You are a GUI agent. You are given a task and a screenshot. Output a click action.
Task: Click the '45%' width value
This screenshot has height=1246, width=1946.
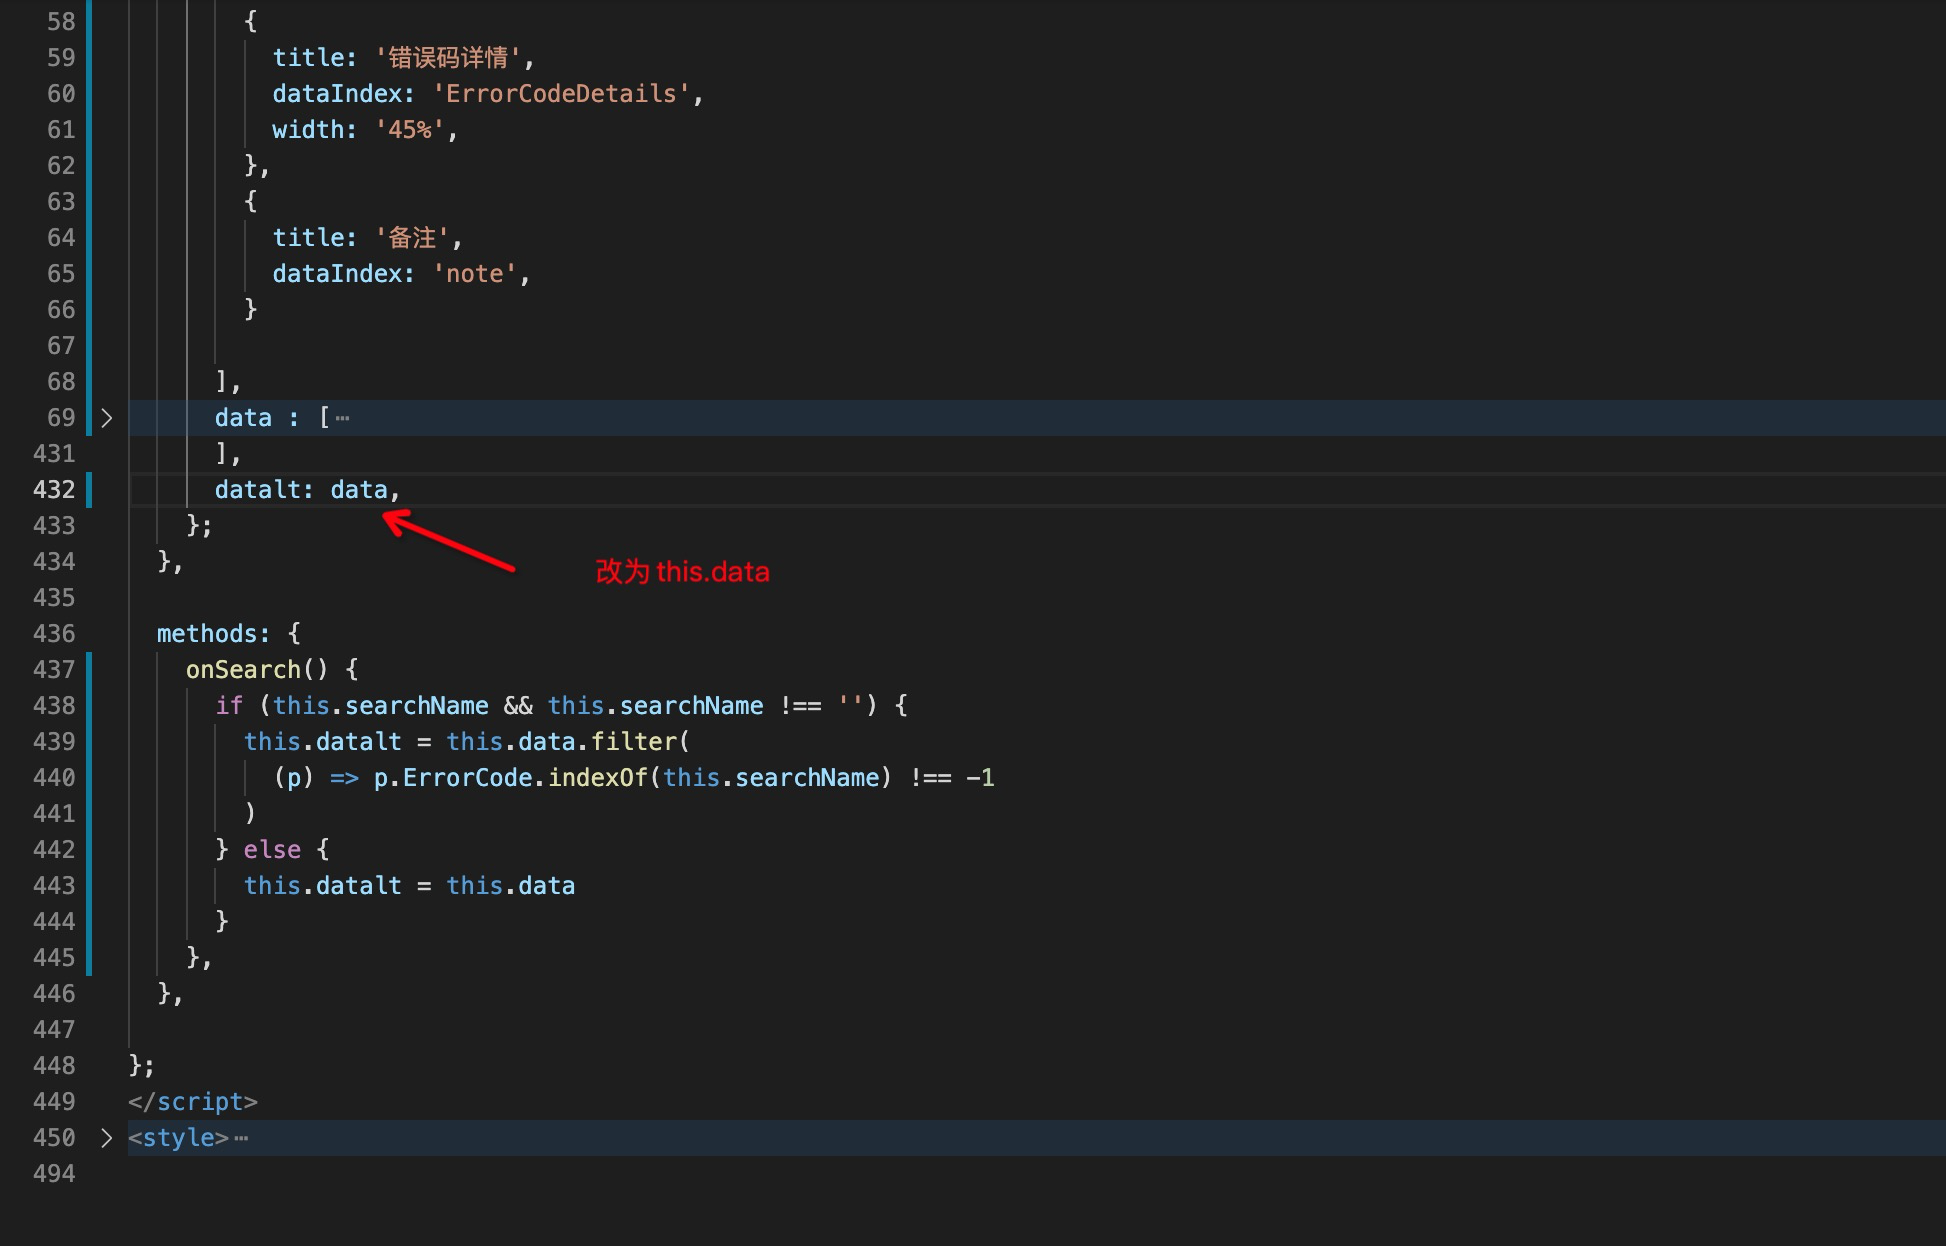tap(410, 130)
